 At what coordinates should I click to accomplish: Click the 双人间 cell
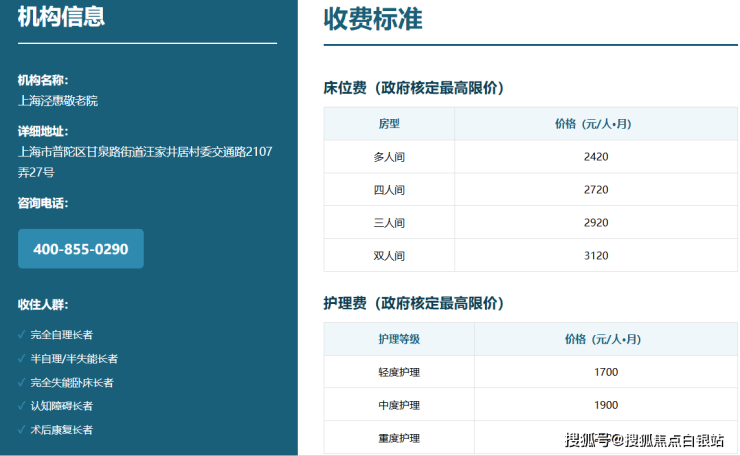(389, 255)
